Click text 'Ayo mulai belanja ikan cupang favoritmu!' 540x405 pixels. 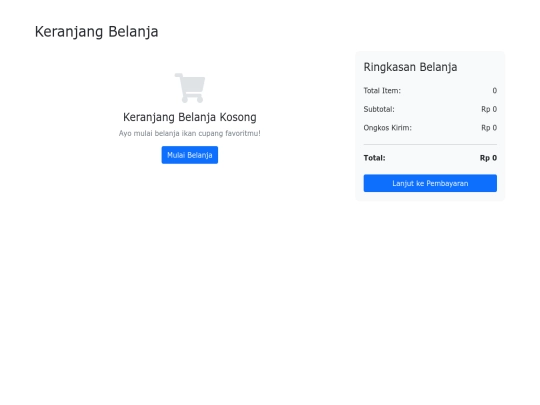pos(190,133)
